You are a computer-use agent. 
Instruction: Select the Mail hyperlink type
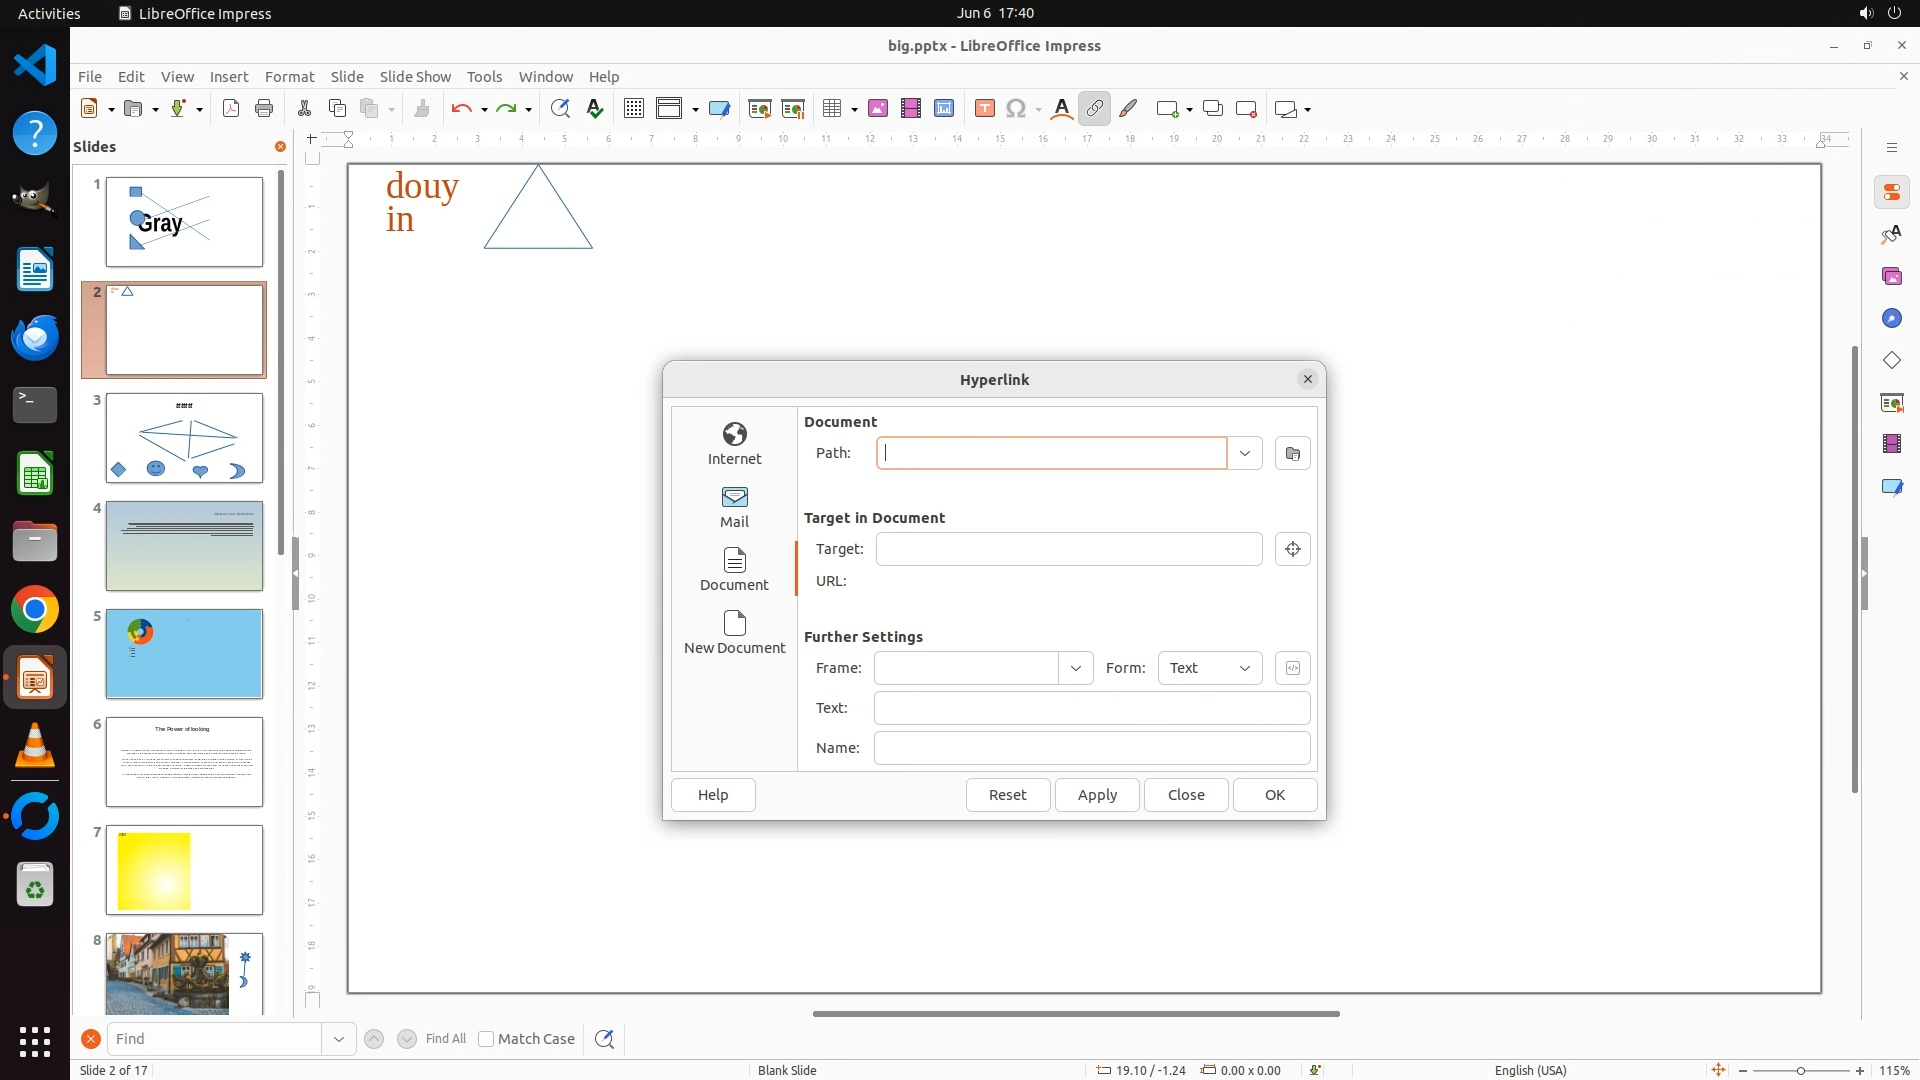click(734, 506)
